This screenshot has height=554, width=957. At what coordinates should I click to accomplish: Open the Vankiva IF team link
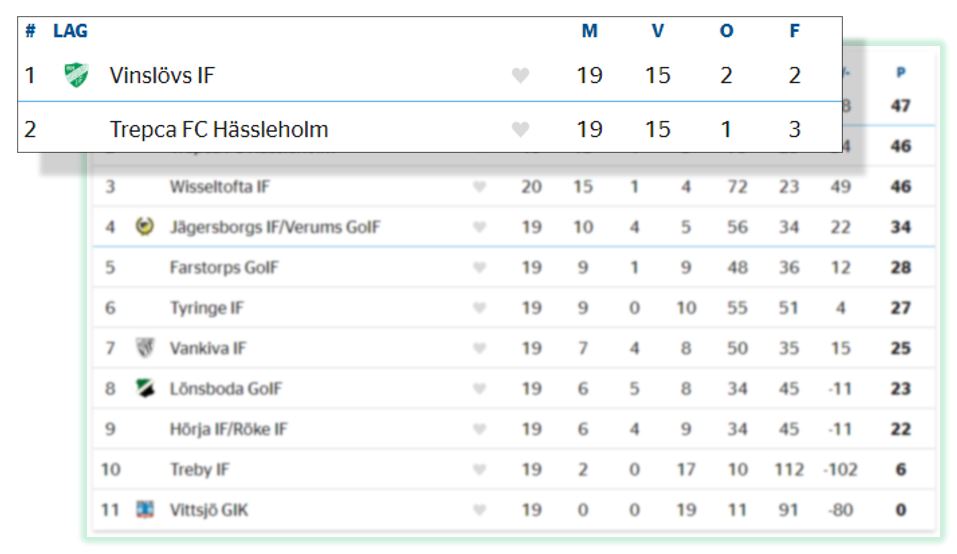(208, 348)
